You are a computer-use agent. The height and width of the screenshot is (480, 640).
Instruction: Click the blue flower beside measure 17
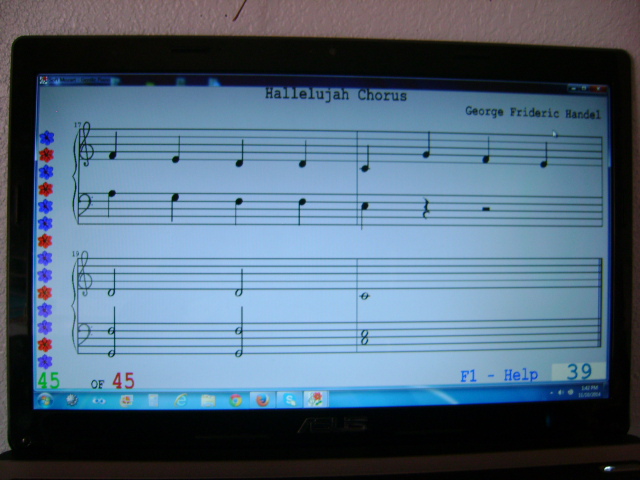tap(47, 138)
